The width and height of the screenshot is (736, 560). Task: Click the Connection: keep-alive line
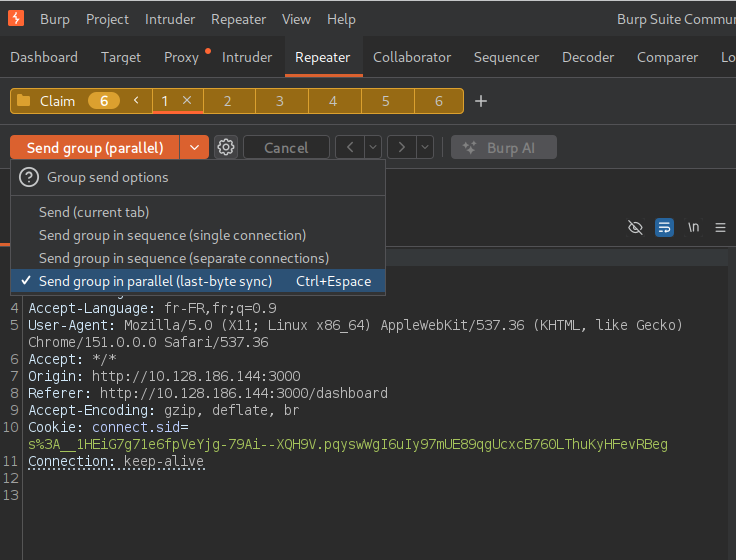click(116, 461)
